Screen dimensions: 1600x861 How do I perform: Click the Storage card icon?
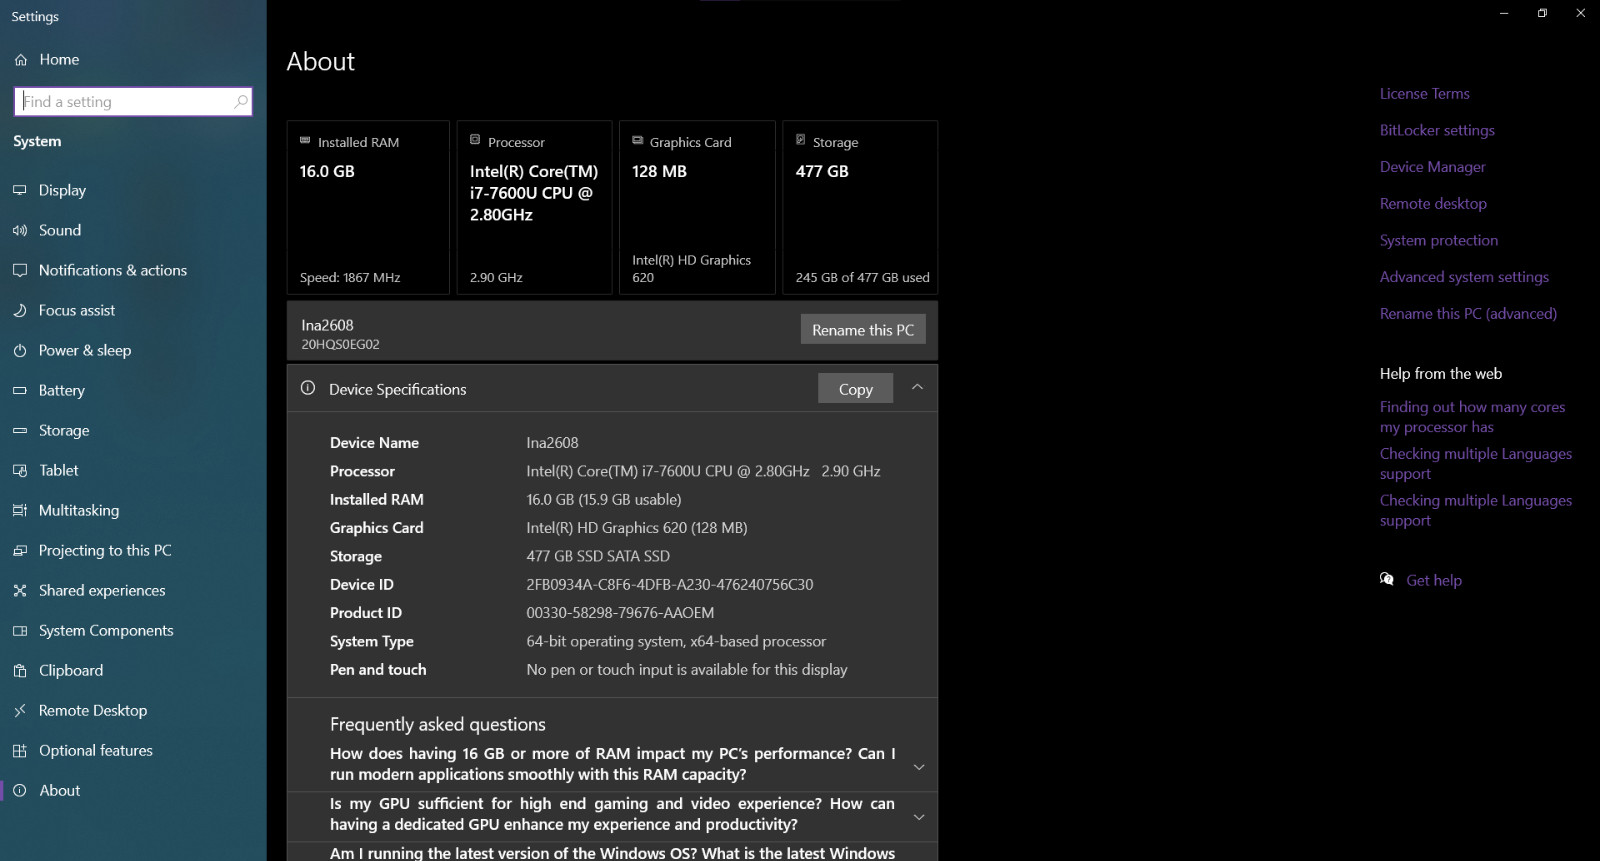(800, 140)
